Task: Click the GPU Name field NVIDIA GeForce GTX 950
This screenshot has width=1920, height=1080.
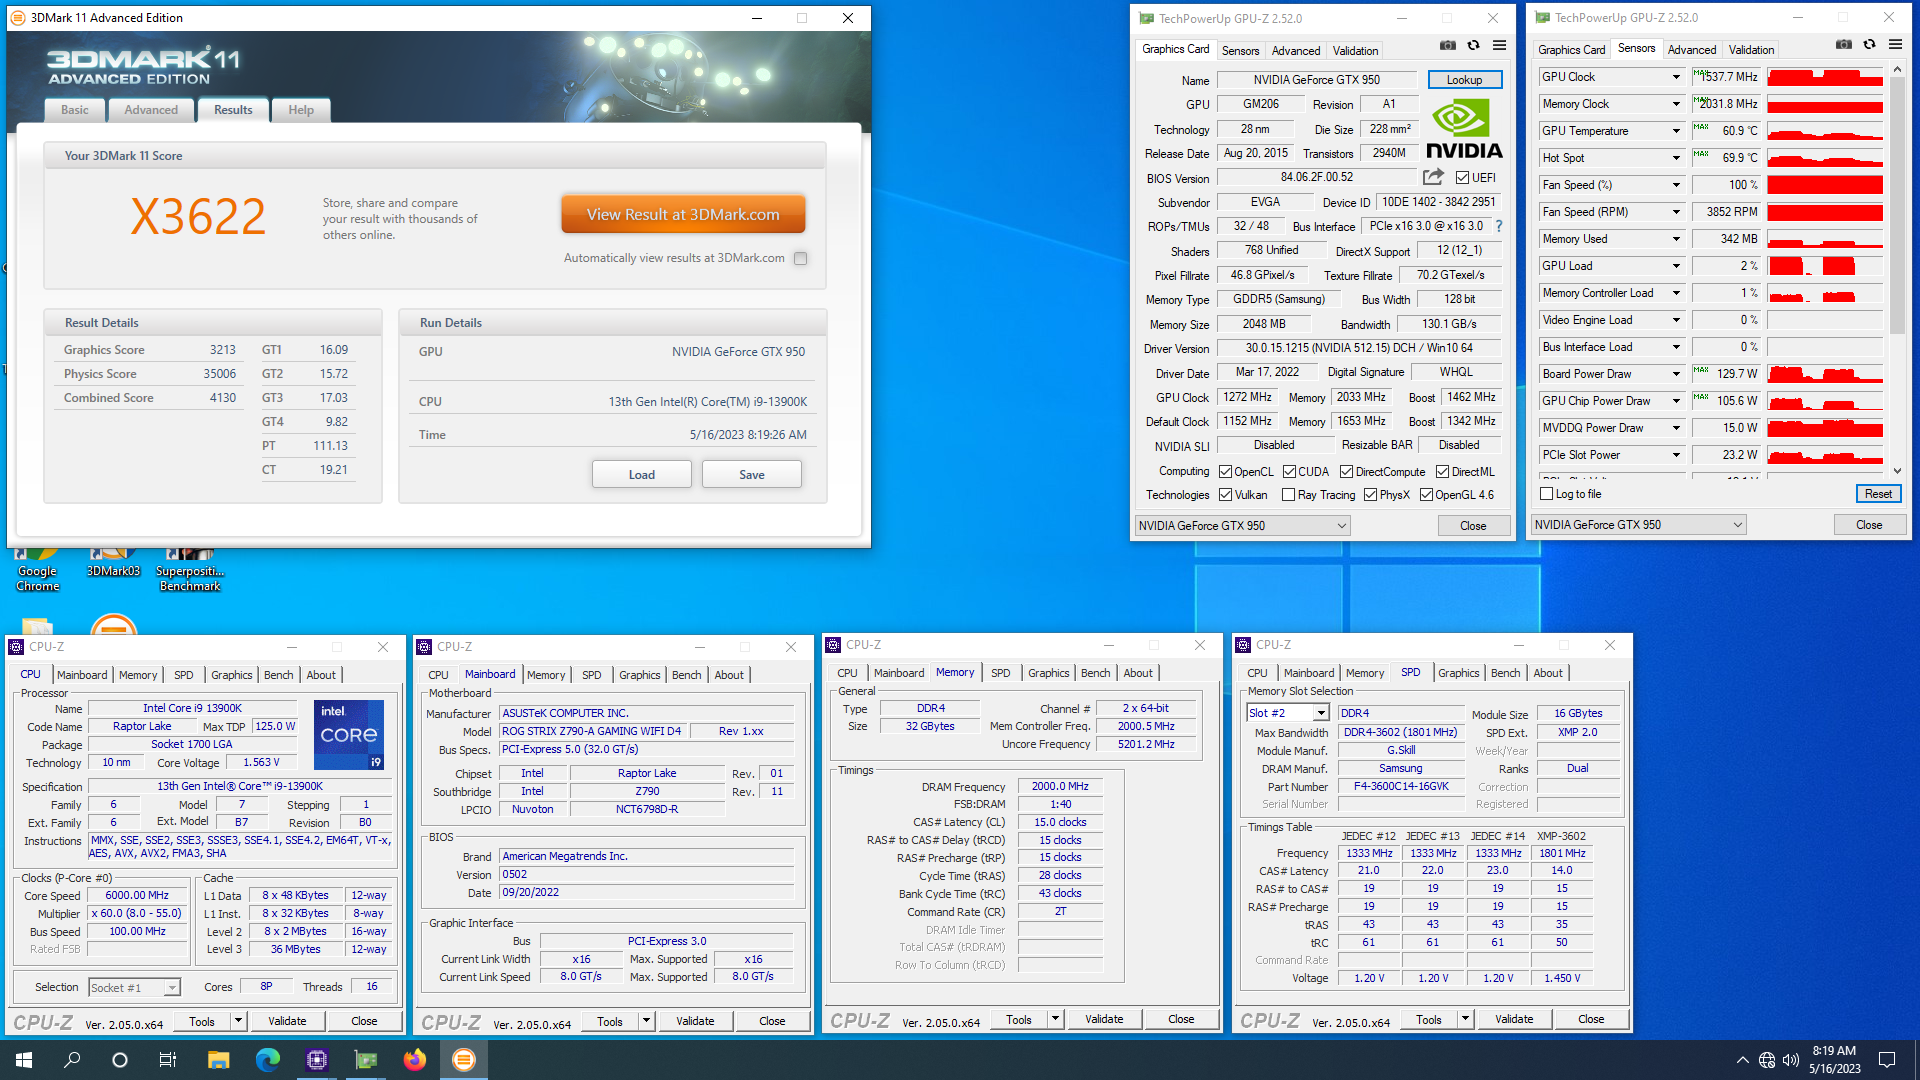Action: pos(1316,80)
